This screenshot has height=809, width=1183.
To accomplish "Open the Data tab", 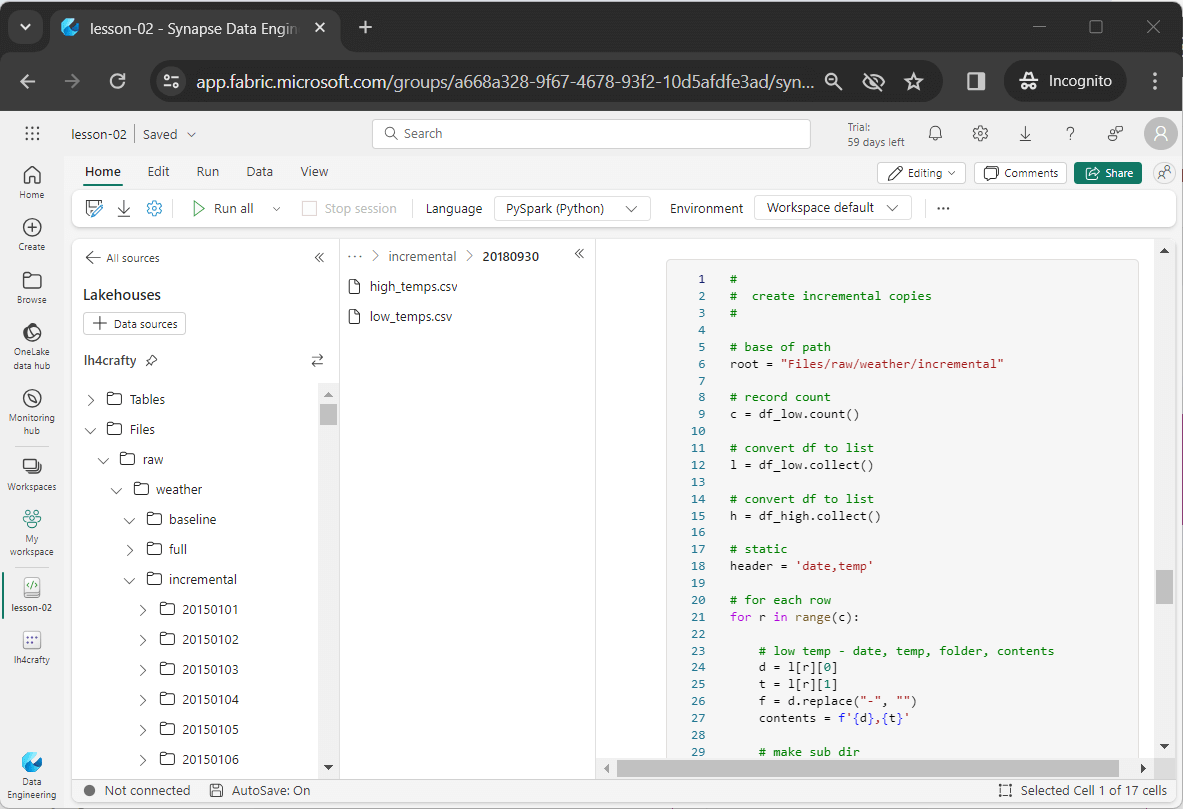I will [259, 172].
